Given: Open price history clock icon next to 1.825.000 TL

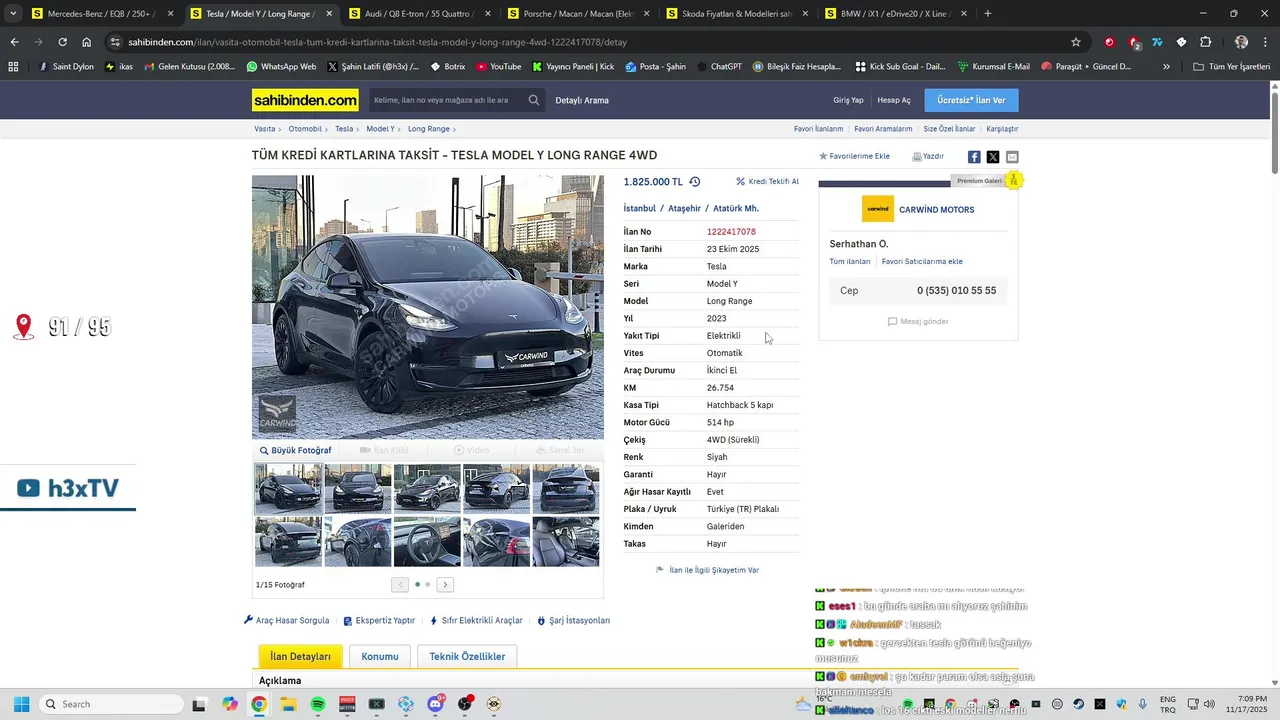Looking at the screenshot, I should pyautogui.click(x=695, y=182).
